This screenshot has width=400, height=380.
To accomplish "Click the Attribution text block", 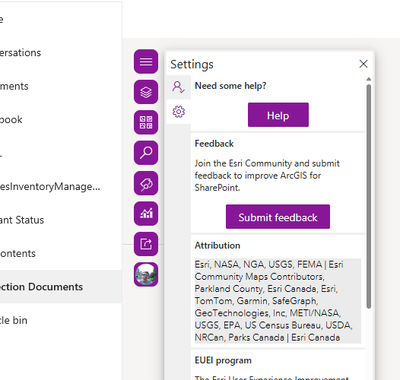I will point(278,301).
